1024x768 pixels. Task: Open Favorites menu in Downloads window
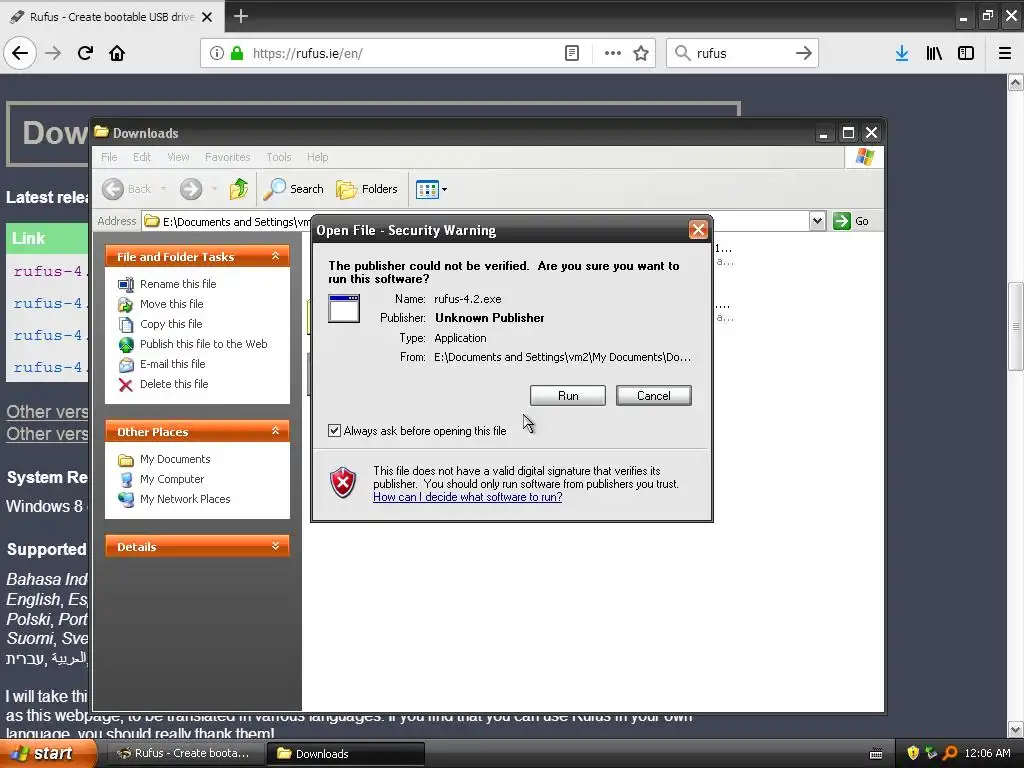[x=227, y=157]
